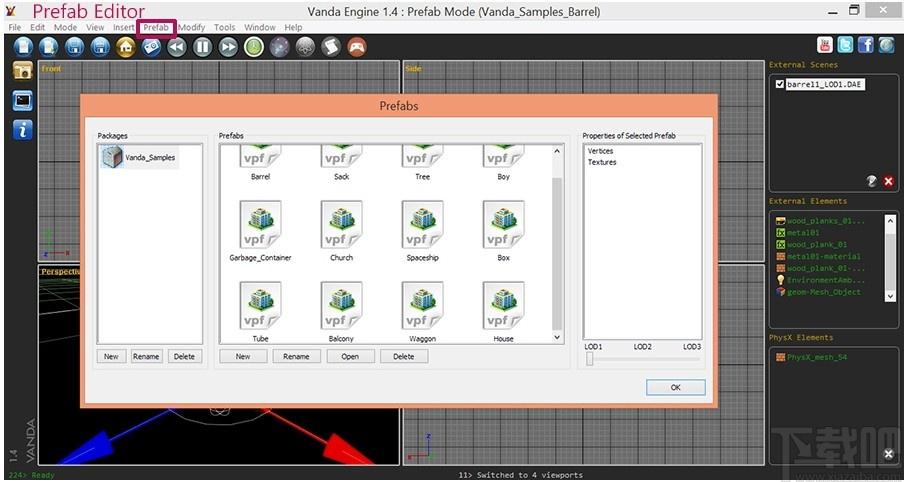
Task: Click the up arrow of the External Elements scrollbar
Action: tap(889, 220)
